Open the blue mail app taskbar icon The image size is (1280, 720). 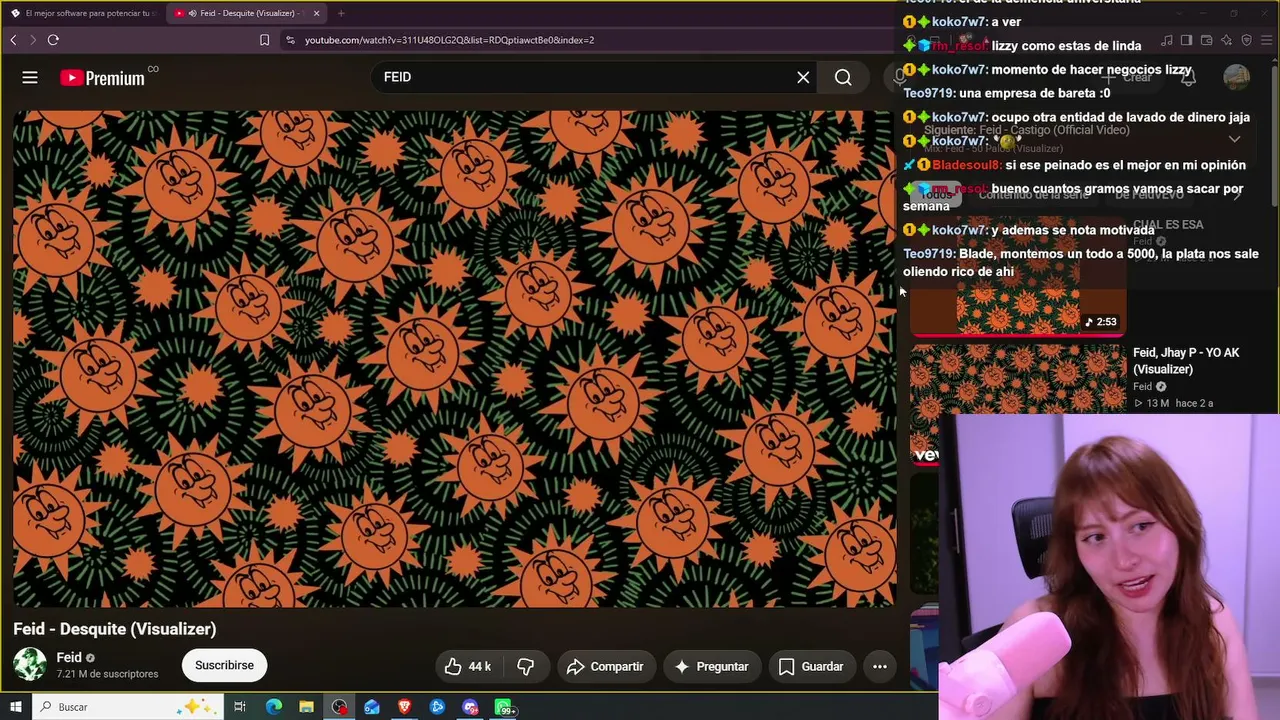click(372, 707)
